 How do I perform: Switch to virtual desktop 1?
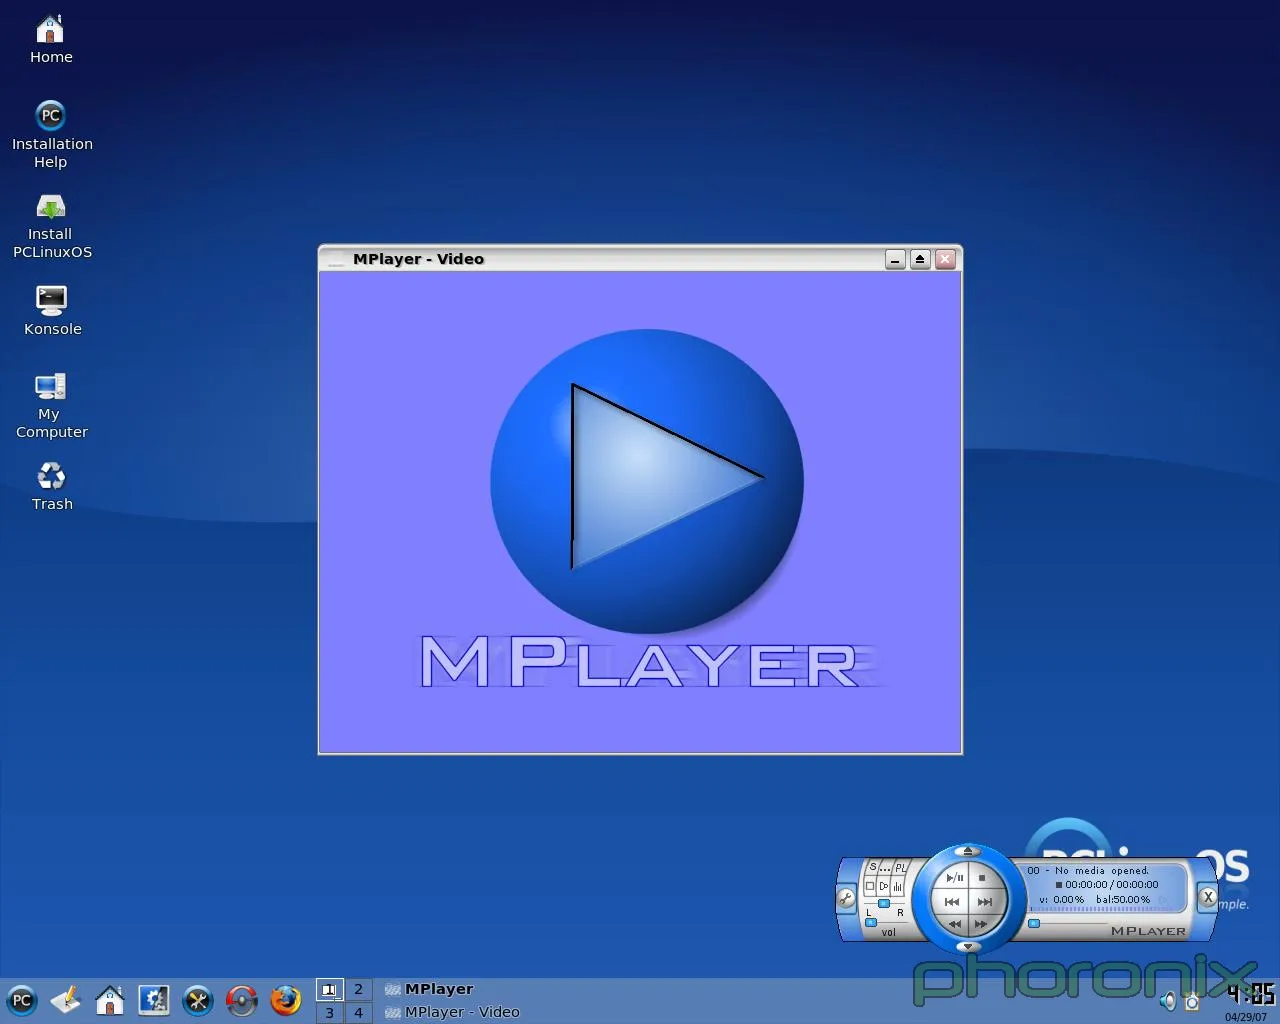[329, 990]
